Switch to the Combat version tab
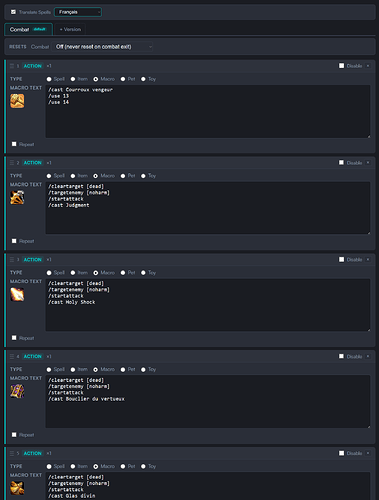The image size is (379, 500). pyautogui.click(x=28, y=29)
